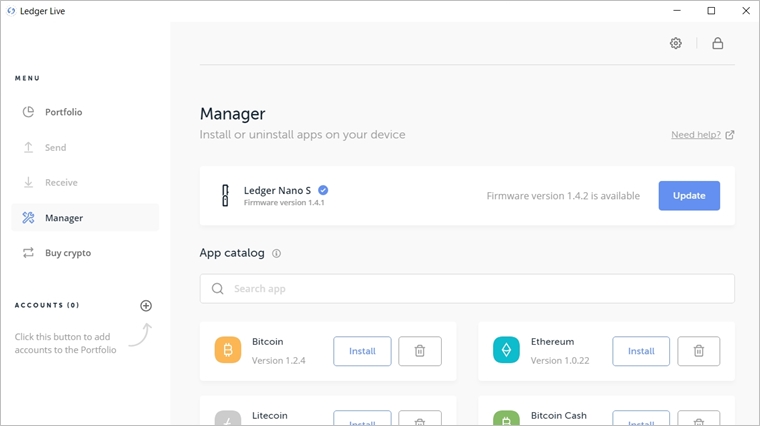Maximize the Ledger Live window
The height and width of the screenshot is (426, 760).
711,11
